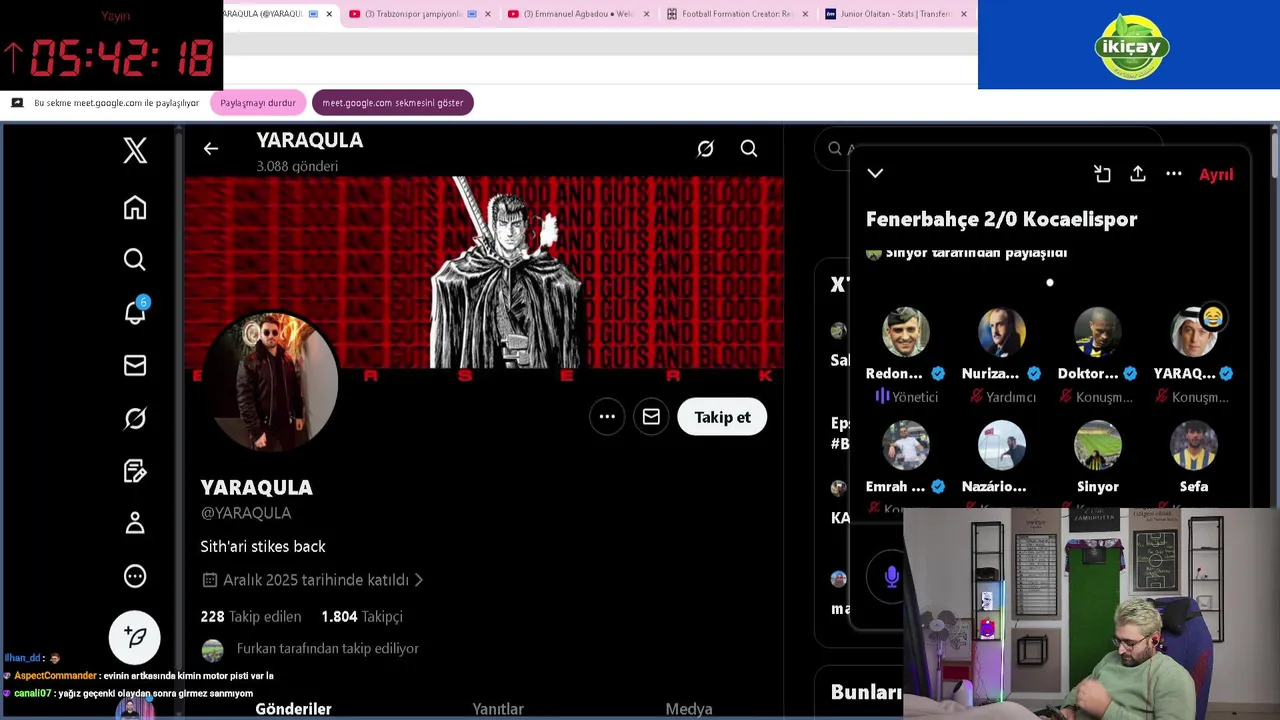The image size is (1280, 720).
Task: Click Nuriza... co-host avatar in Space
Action: coord(1001,332)
